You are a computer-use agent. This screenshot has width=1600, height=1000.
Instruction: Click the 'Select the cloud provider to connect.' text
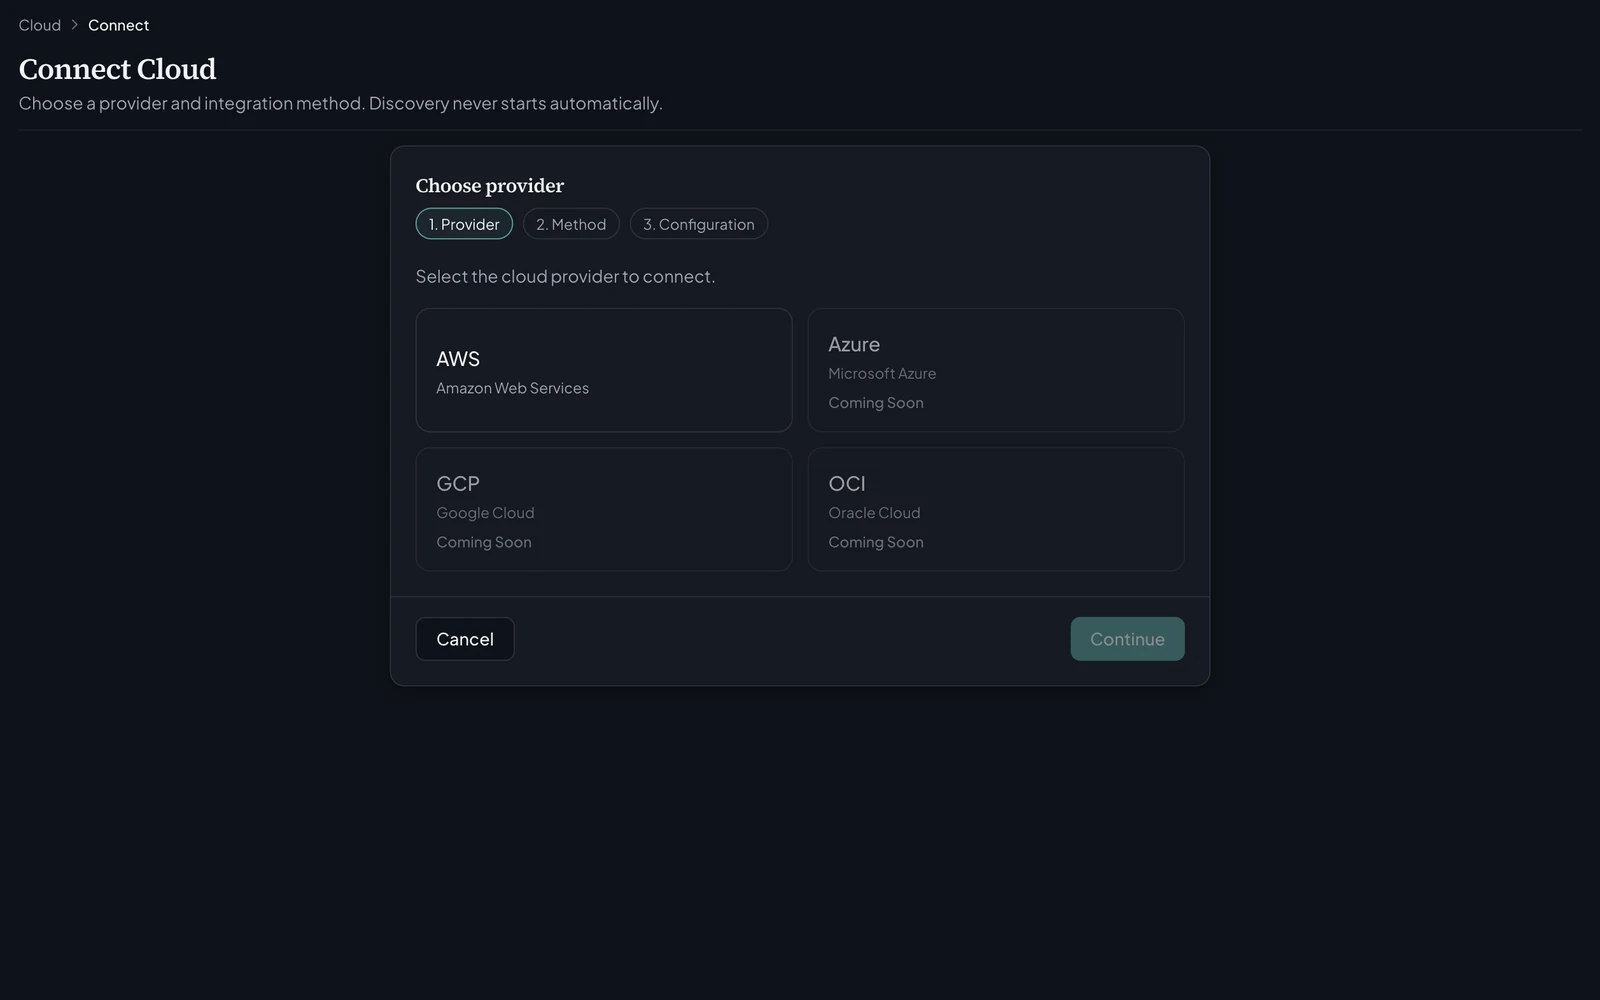pyautogui.click(x=565, y=276)
